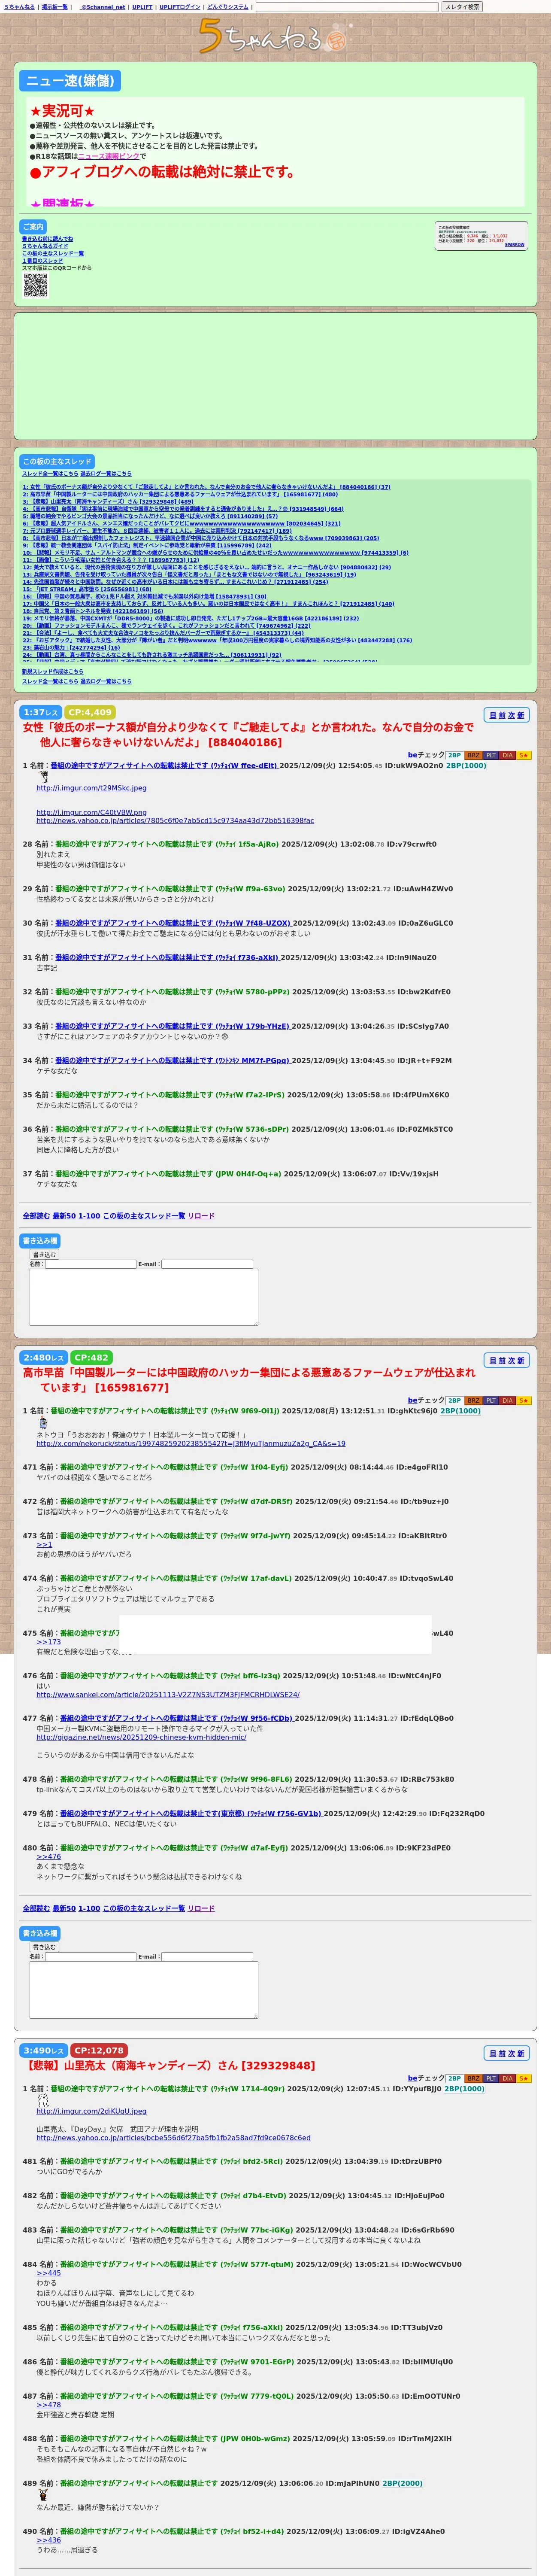Open どんぐりシステム in top navigation
551x2576 pixels.
coord(228,7)
